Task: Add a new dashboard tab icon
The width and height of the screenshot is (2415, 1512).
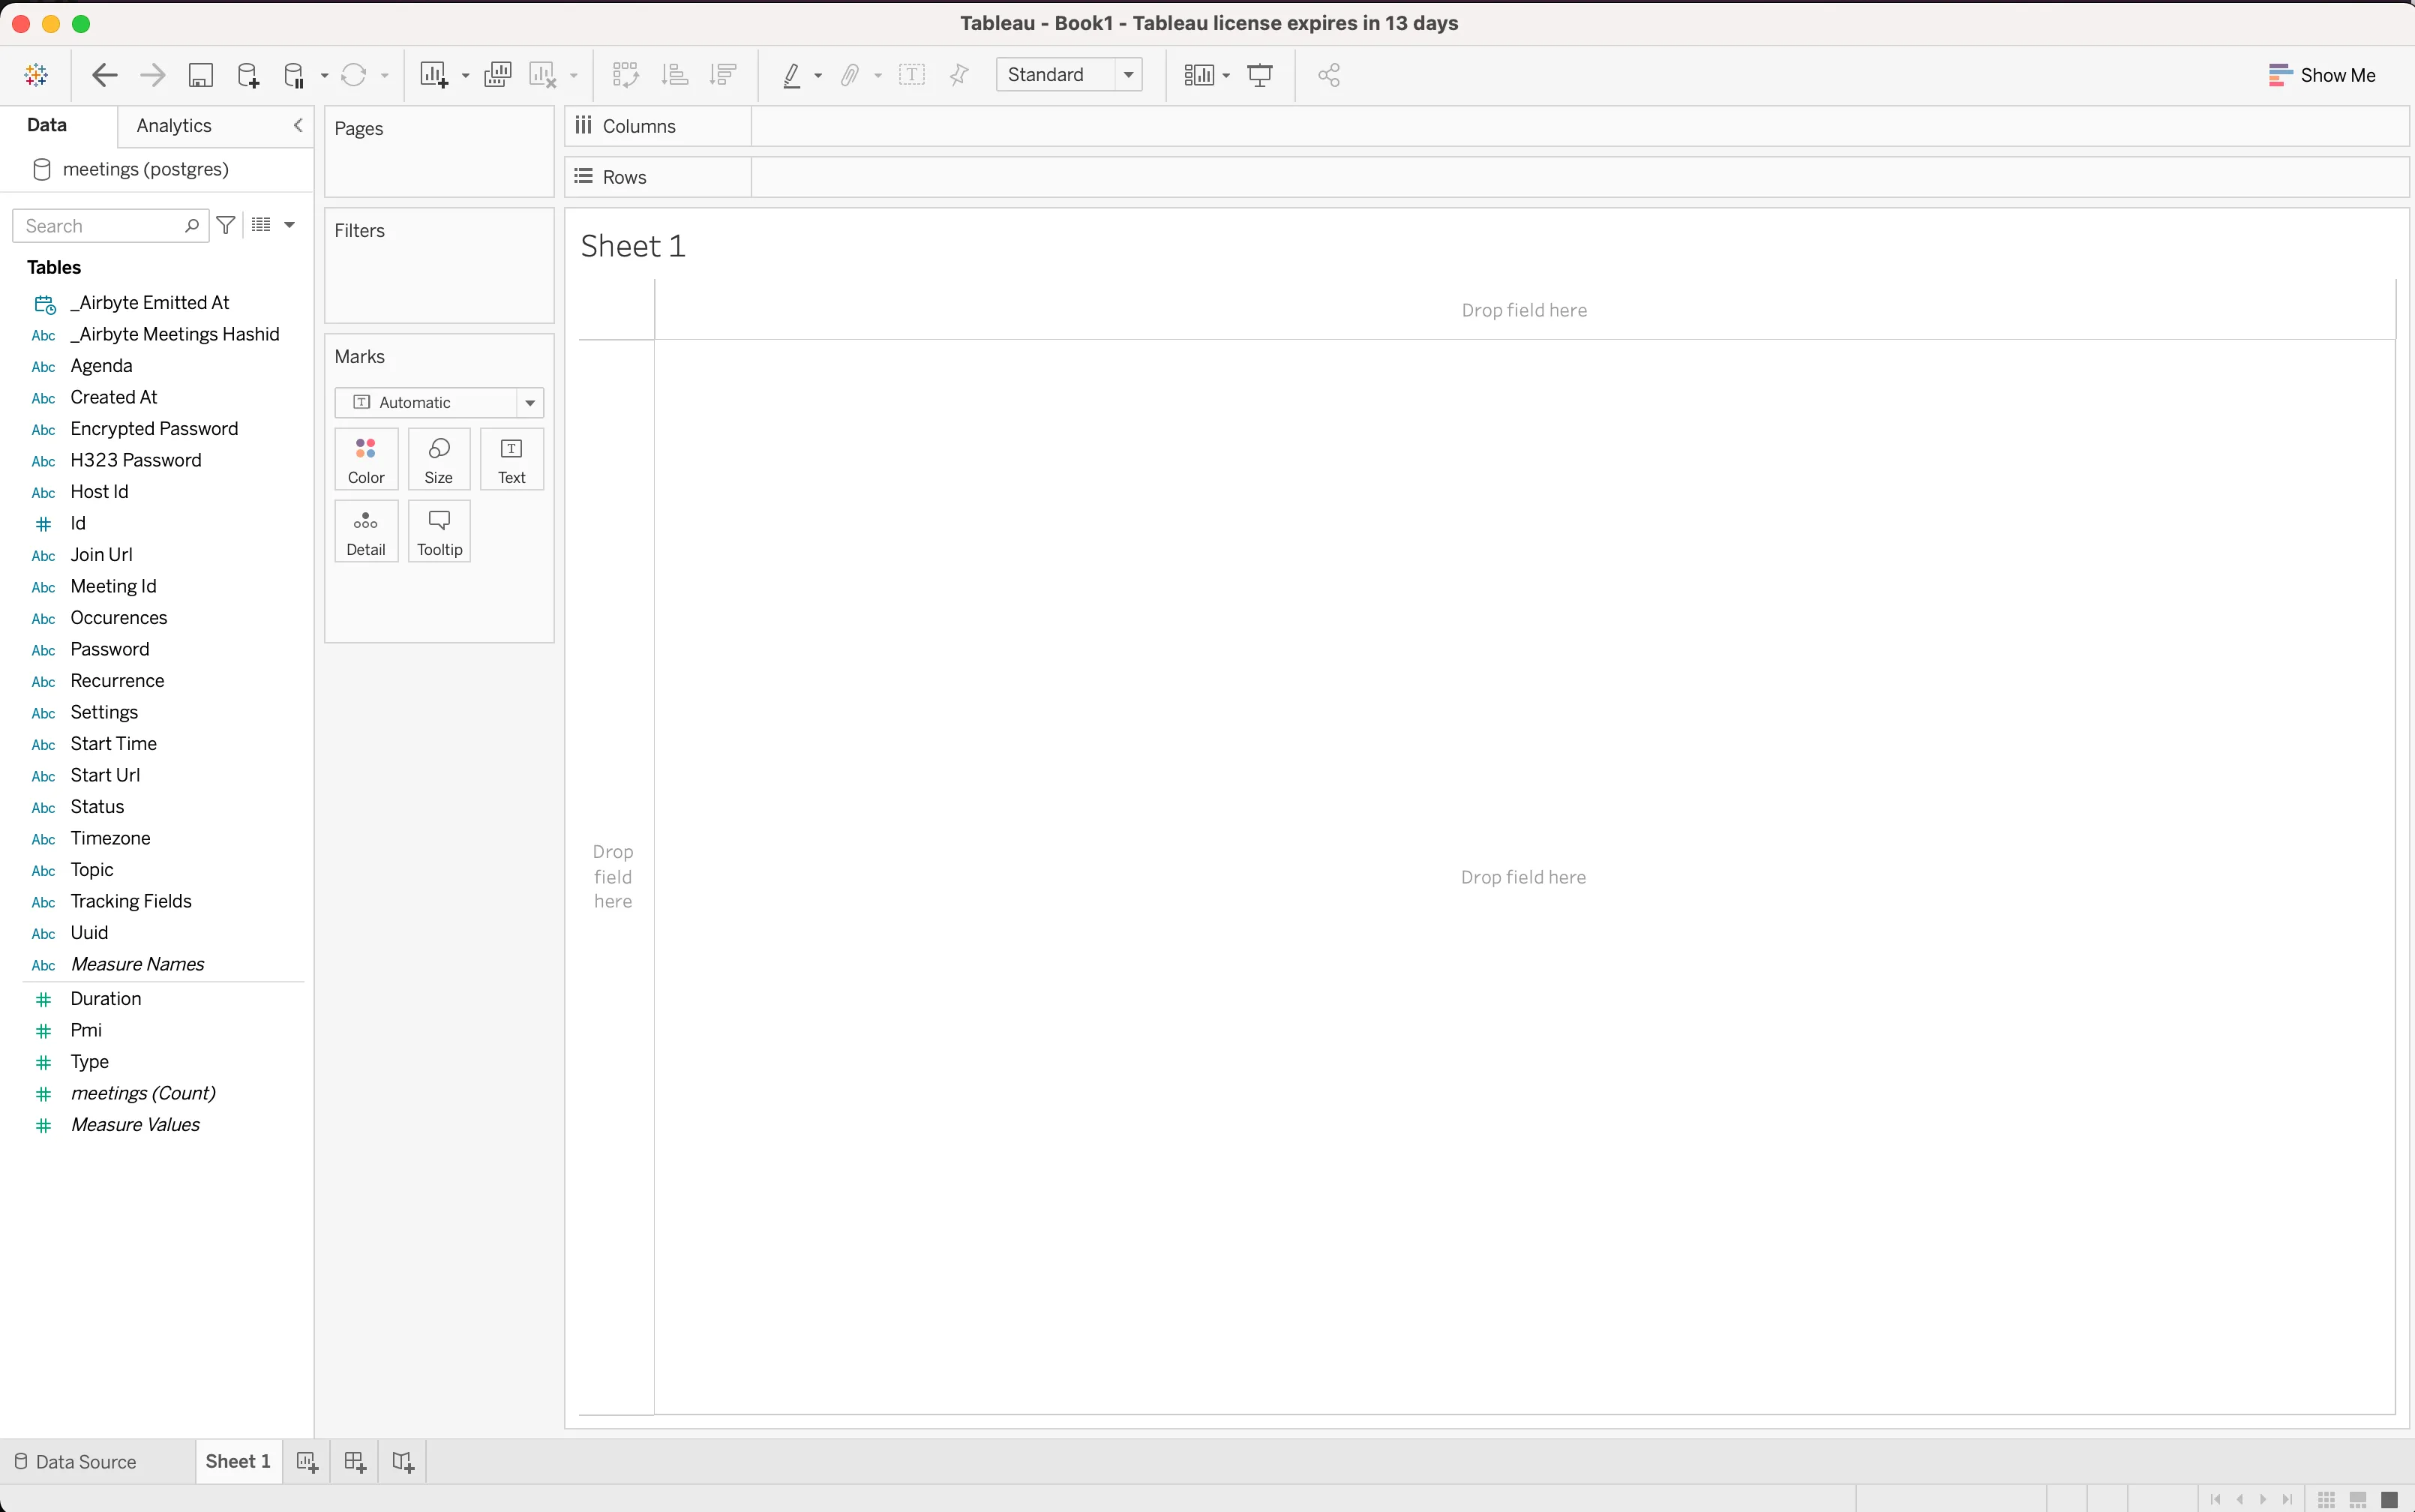Action: [354, 1462]
